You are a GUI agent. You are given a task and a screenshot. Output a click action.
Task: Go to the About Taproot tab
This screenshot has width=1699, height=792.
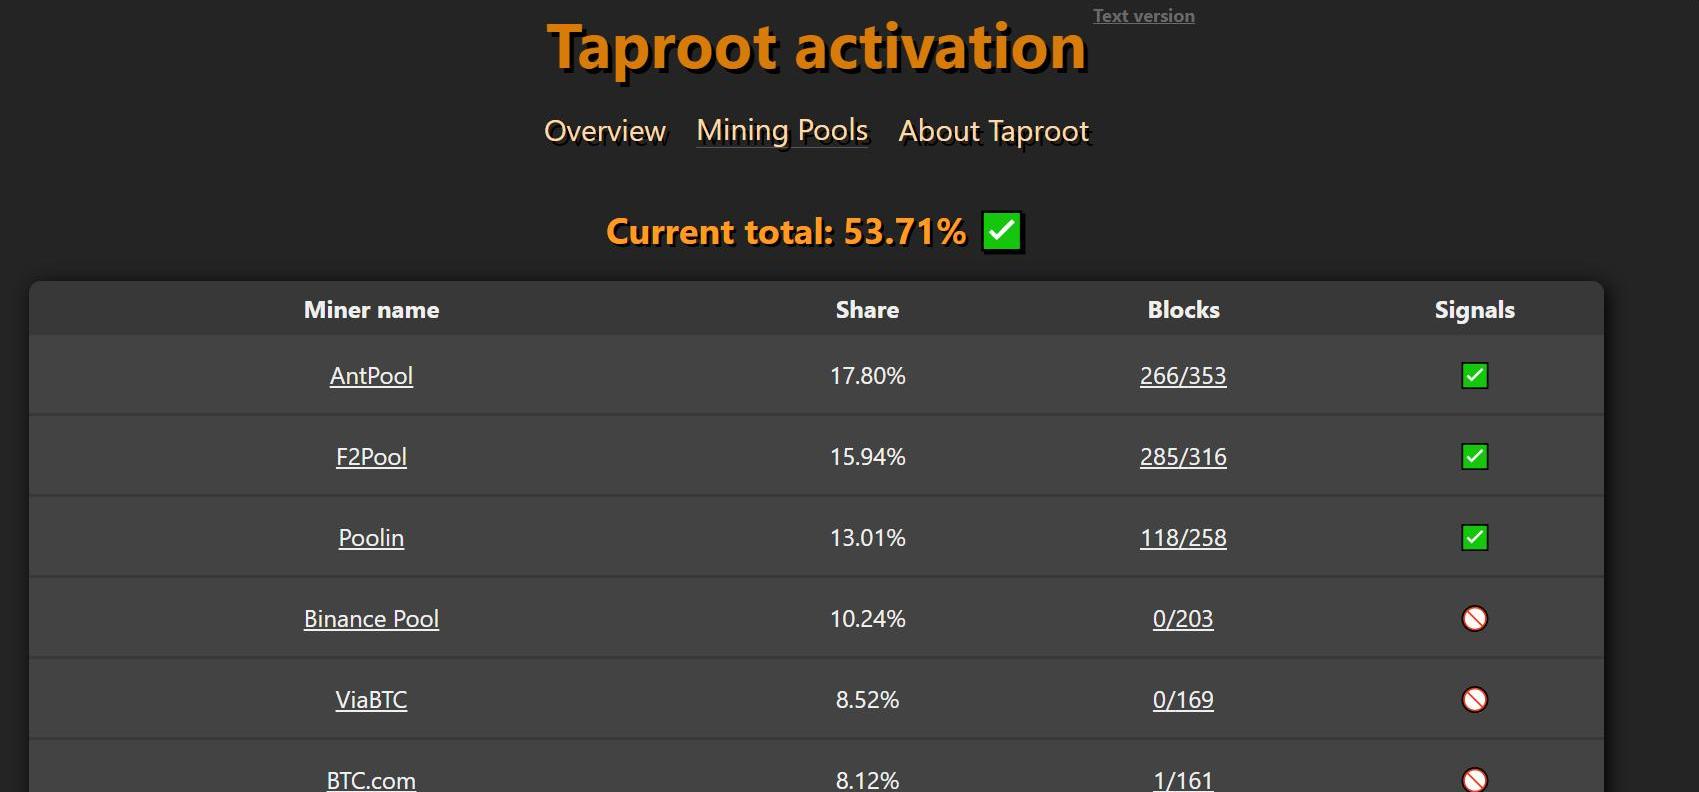(x=994, y=131)
